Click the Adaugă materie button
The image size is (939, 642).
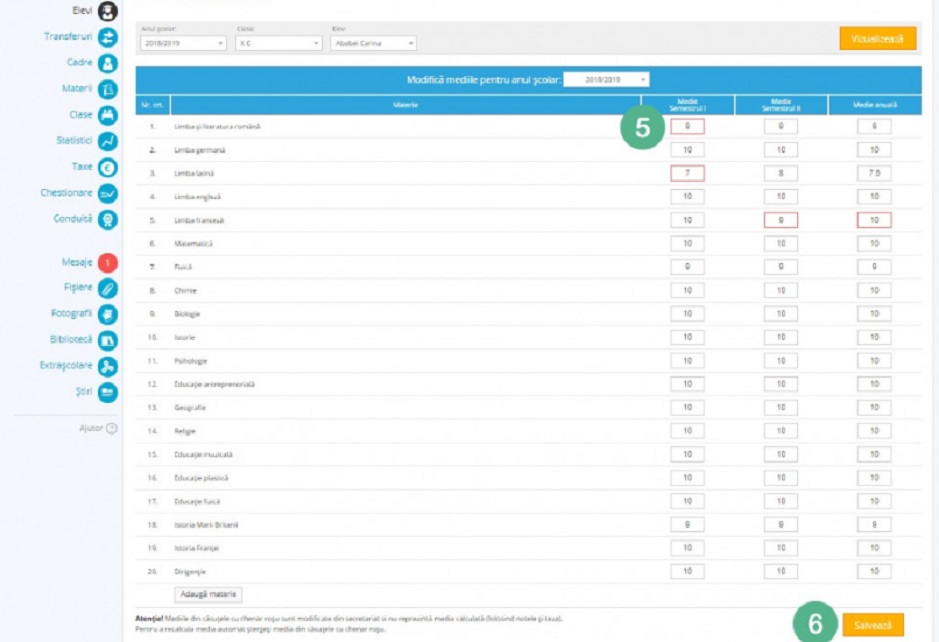pyautogui.click(x=208, y=595)
